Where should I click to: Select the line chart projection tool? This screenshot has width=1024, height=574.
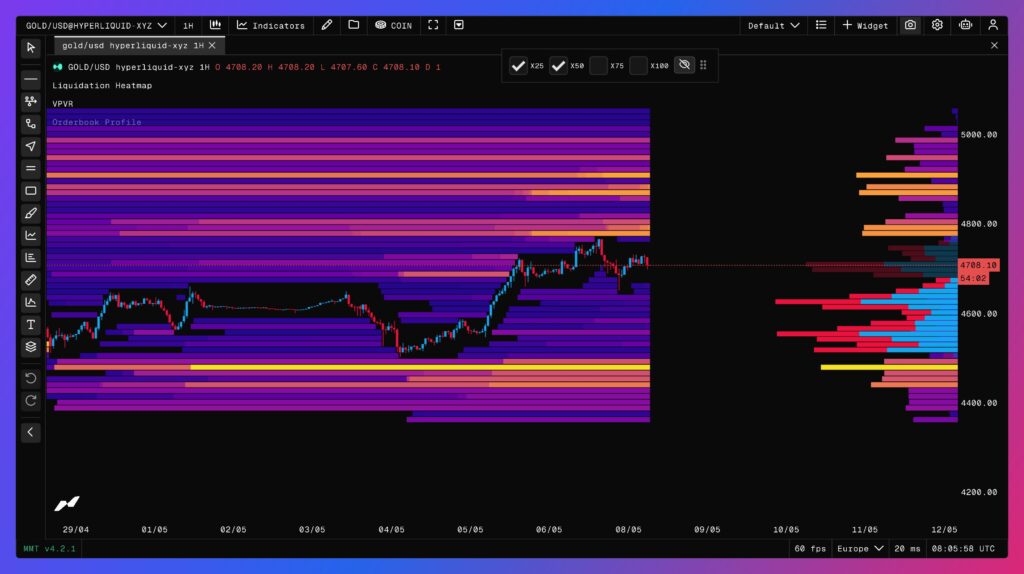[31, 235]
